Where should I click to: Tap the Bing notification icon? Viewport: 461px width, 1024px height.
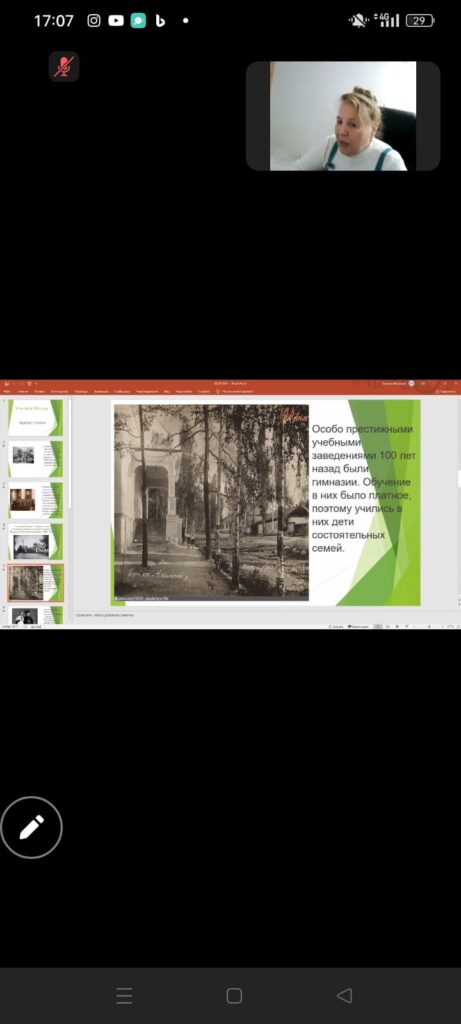click(x=160, y=21)
